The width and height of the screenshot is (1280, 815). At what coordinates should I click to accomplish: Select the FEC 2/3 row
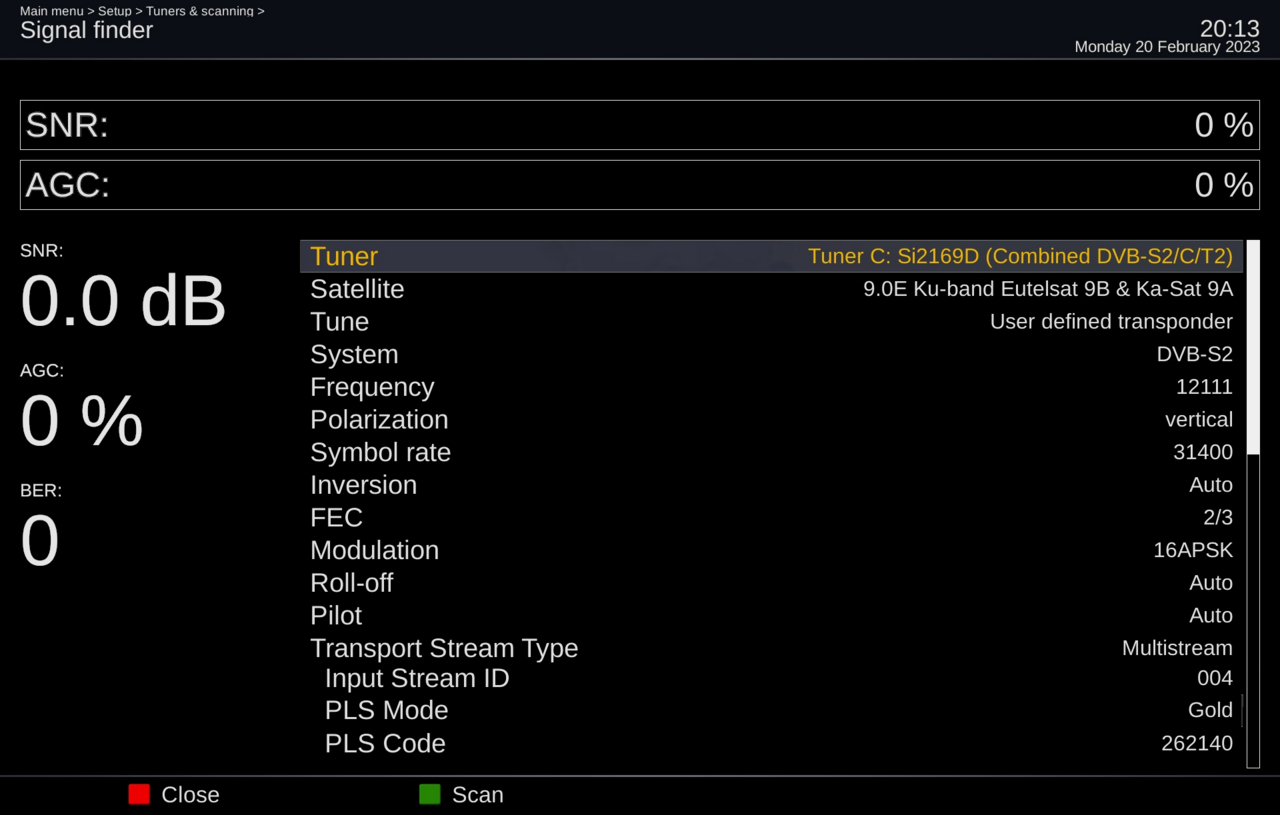pos(770,517)
